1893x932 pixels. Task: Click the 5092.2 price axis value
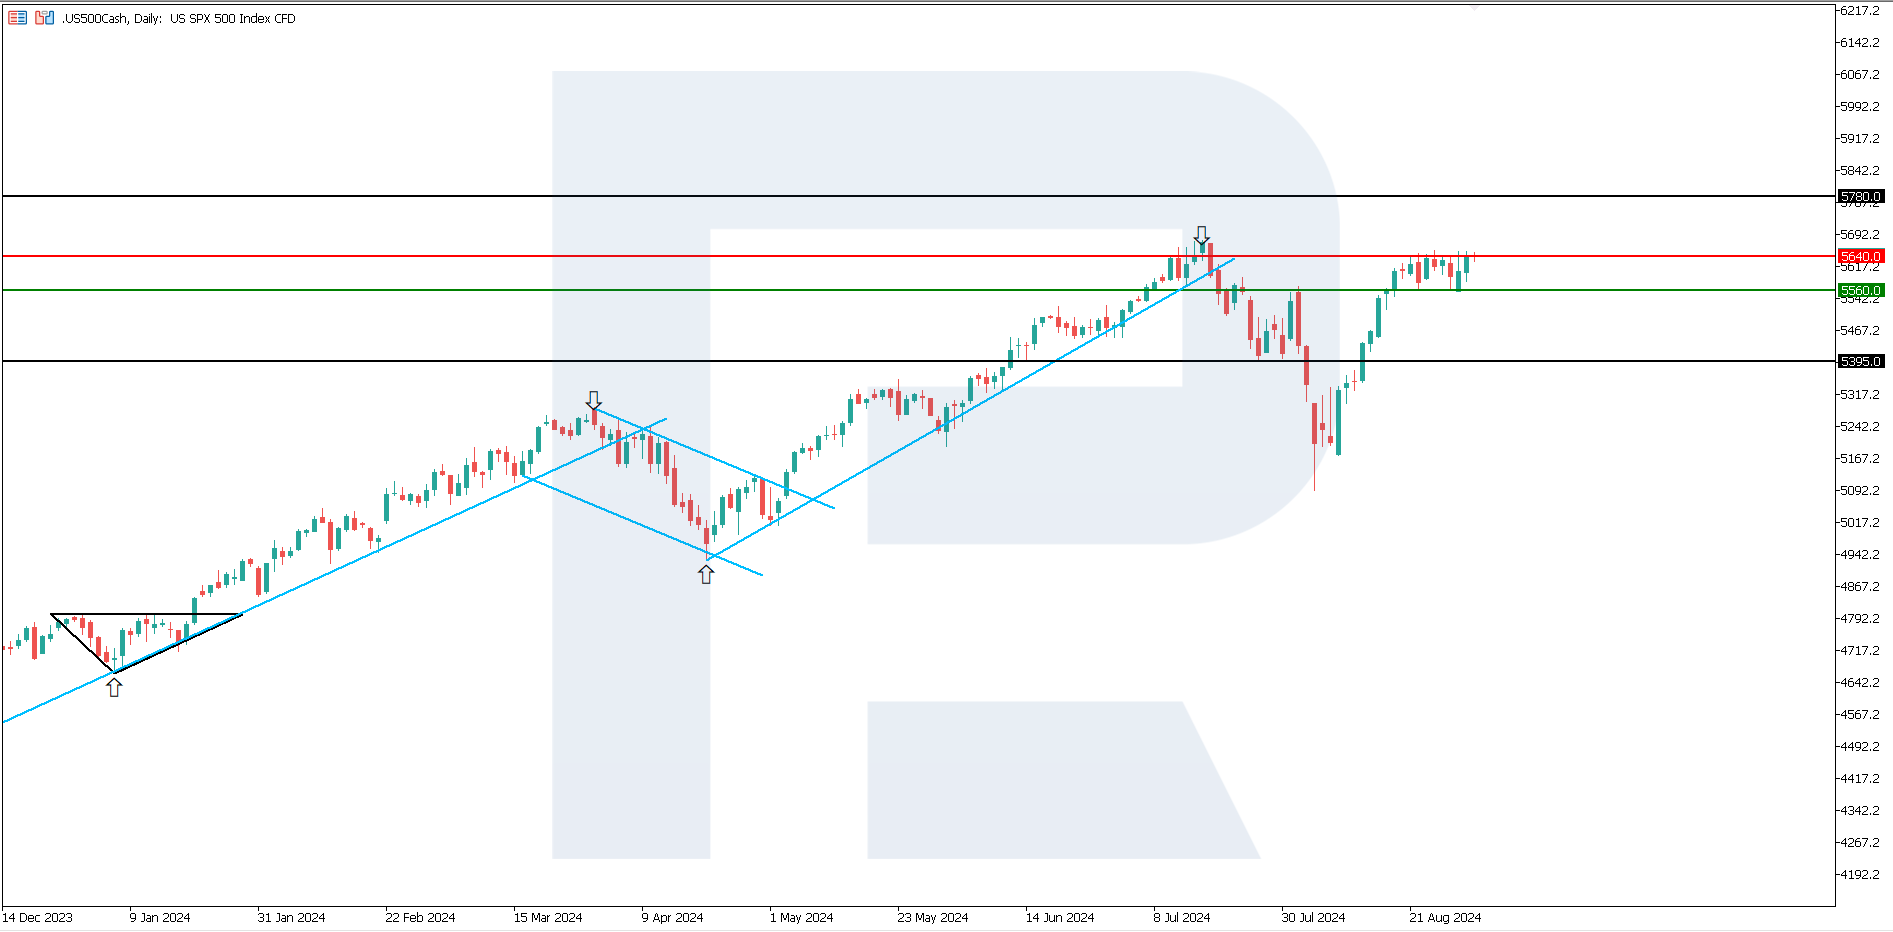tap(1860, 491)
